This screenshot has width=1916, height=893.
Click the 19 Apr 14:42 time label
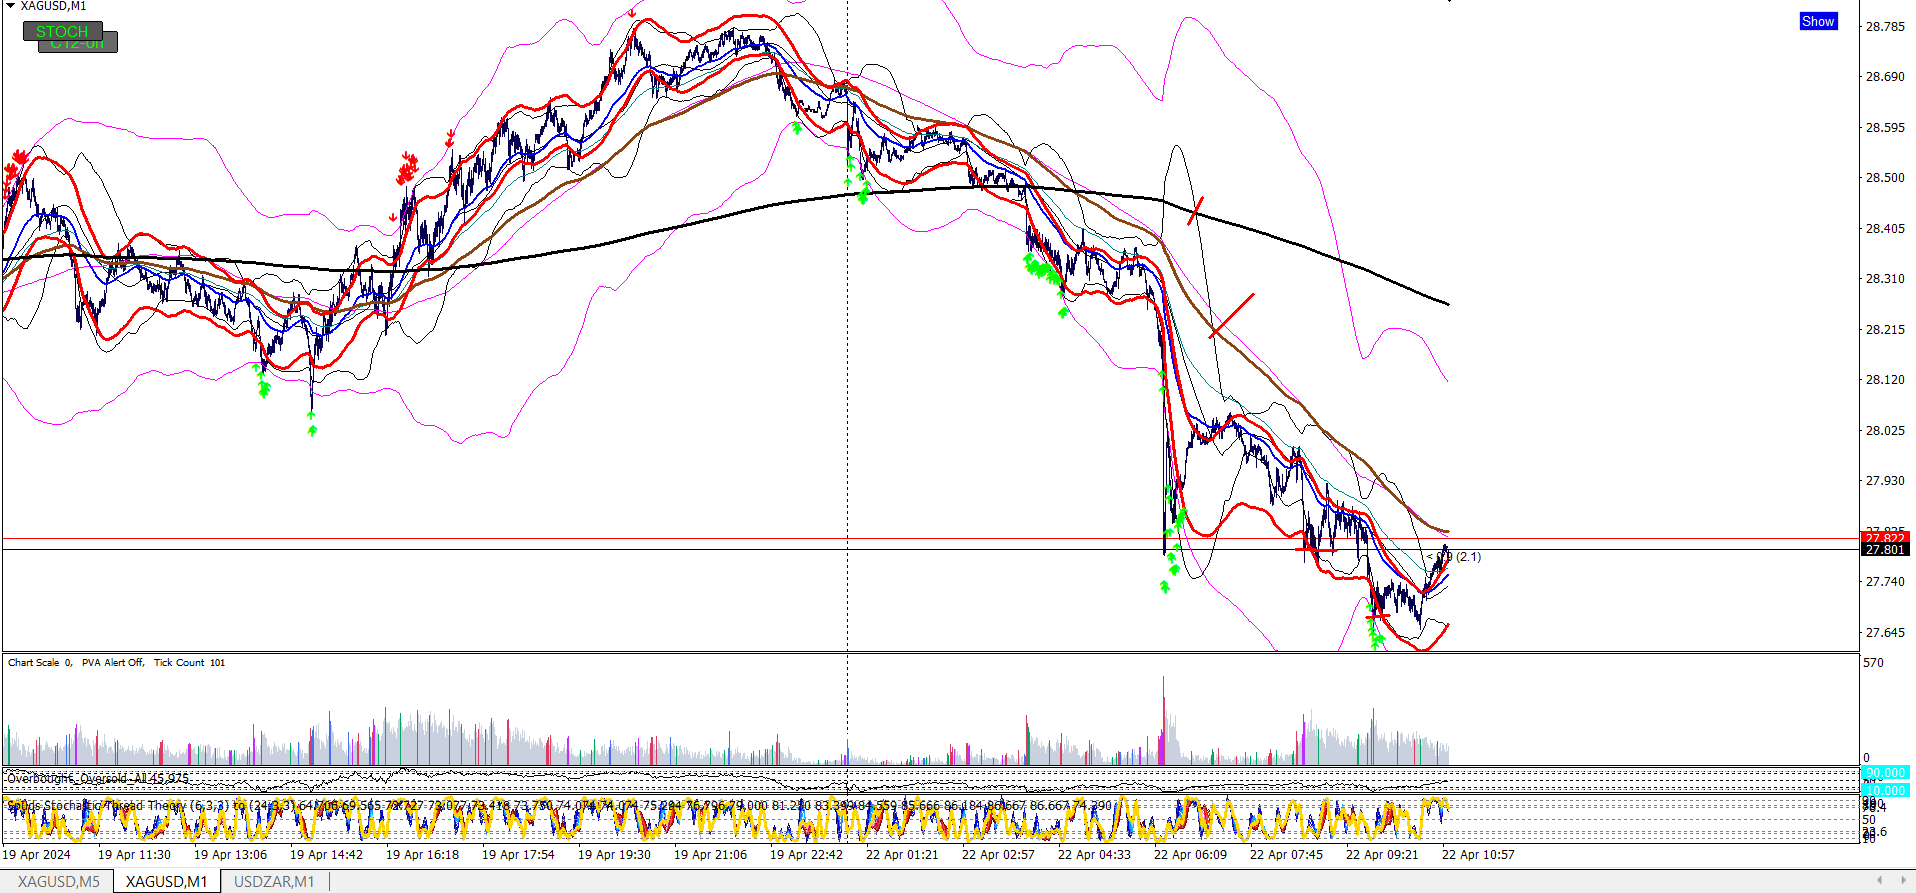[326, 854]
